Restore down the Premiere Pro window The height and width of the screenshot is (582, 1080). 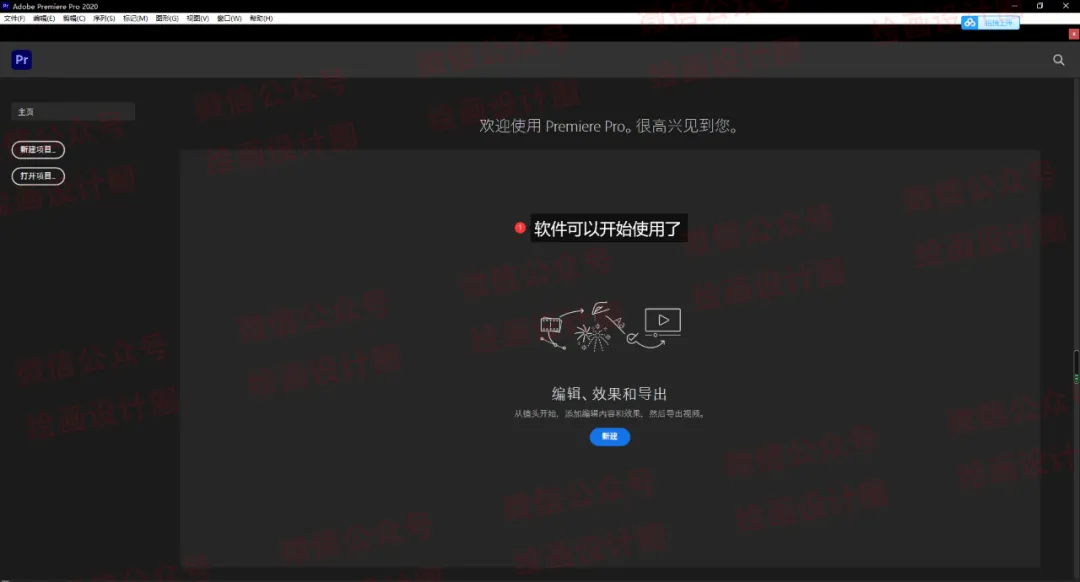[1040, 6]
